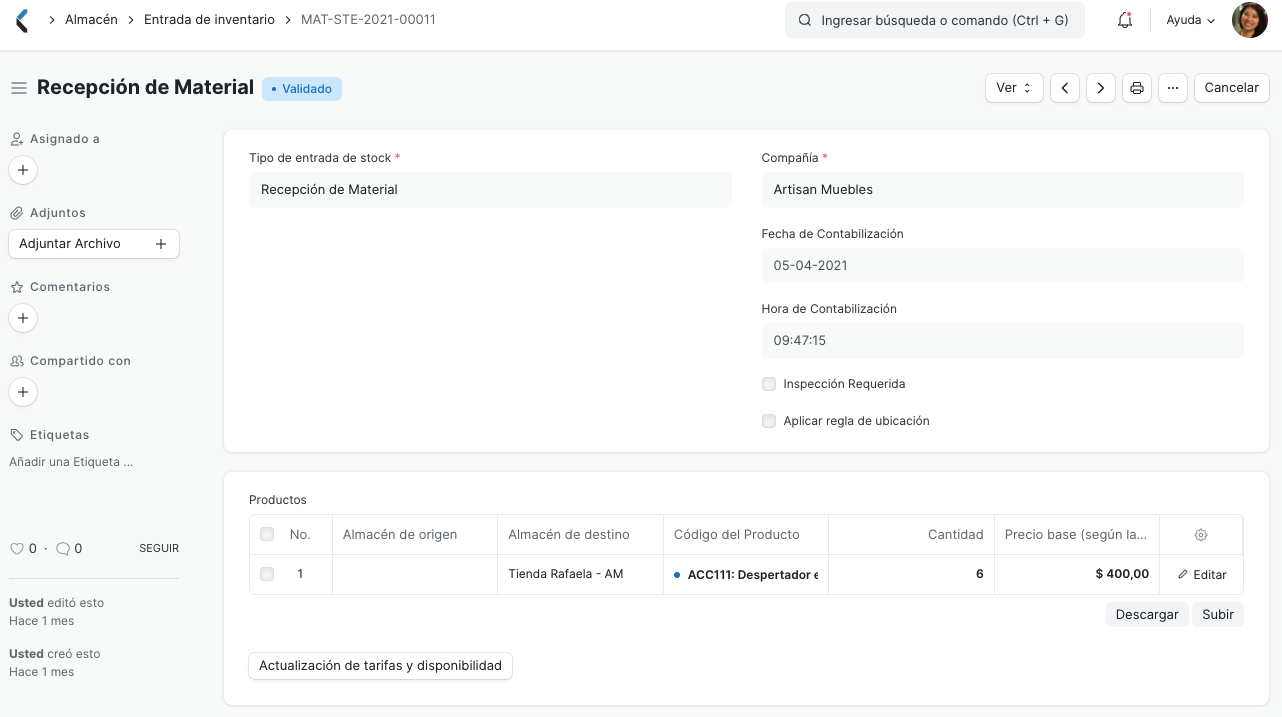Go to the previous document arrow

(x=1065, y=88)
